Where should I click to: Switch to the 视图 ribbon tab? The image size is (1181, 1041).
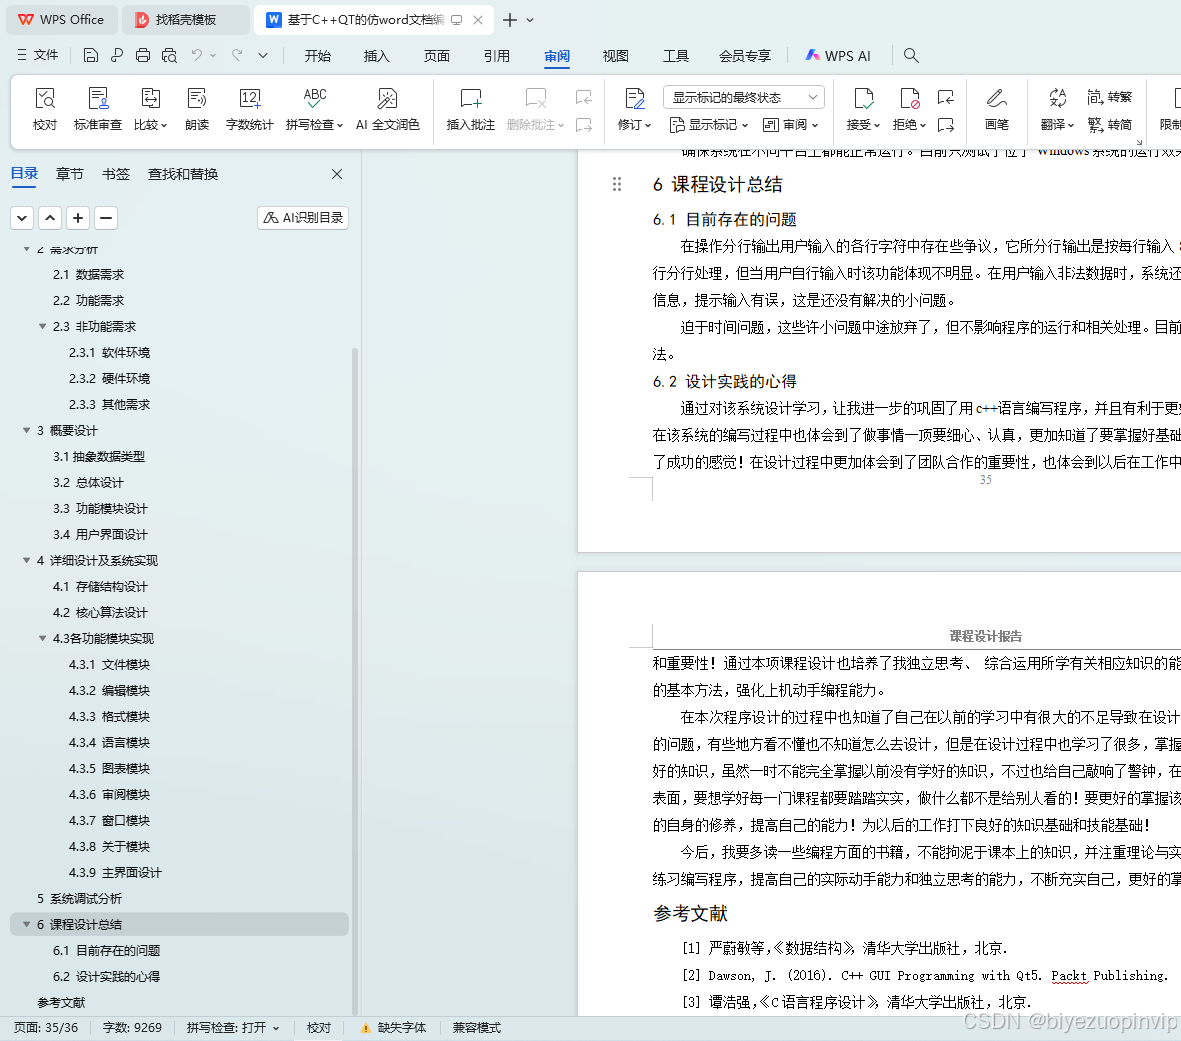point(615,56)
